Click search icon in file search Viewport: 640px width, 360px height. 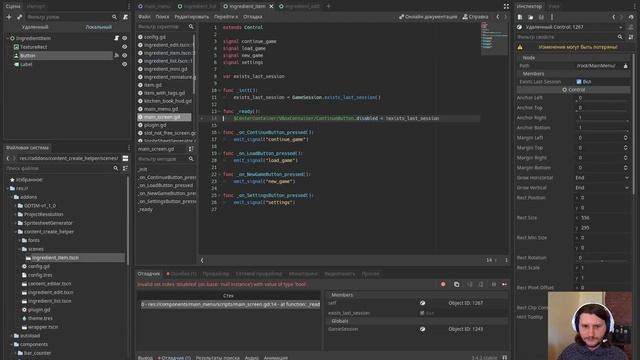click(116, 168)
